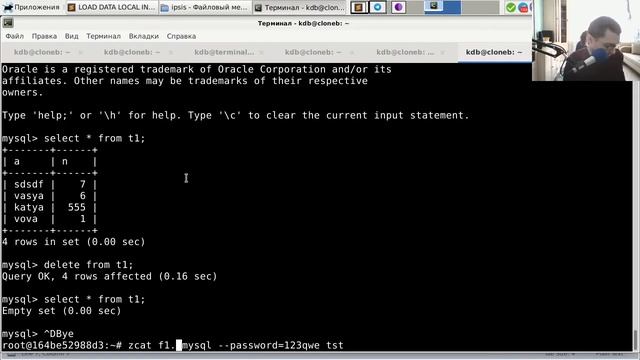Viewport: 640px width, 360px height.
Task: Click the 'katya' table row
Action: 49,207
